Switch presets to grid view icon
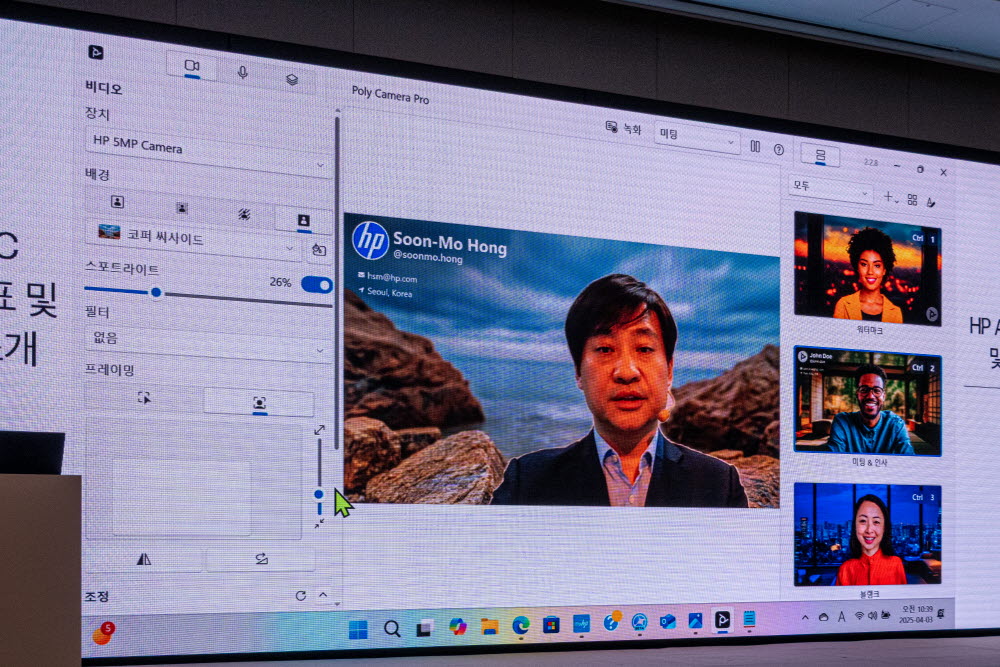Screen dimensions: 1000x667 913,200
